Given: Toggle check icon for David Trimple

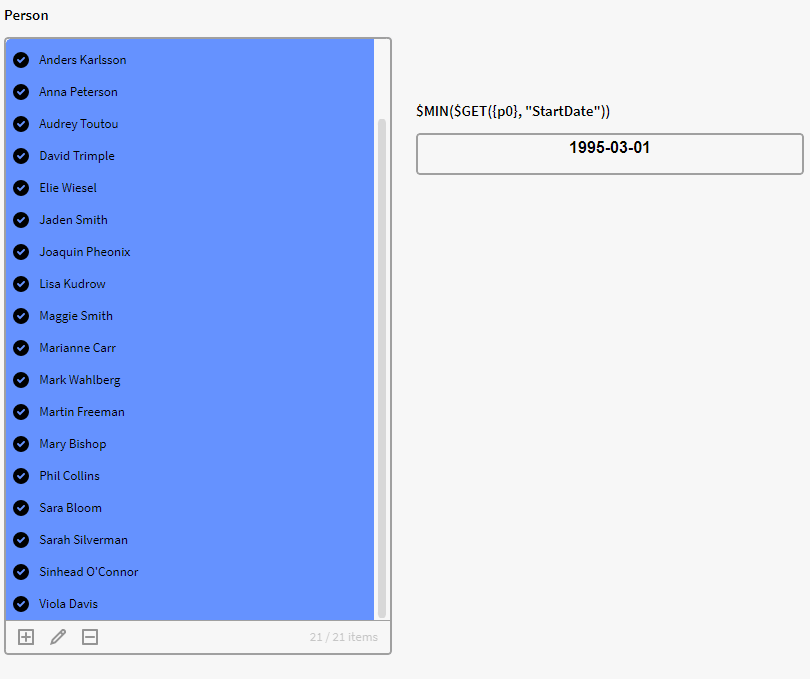Looking at the screenshot, I should [x=21, y=156].
